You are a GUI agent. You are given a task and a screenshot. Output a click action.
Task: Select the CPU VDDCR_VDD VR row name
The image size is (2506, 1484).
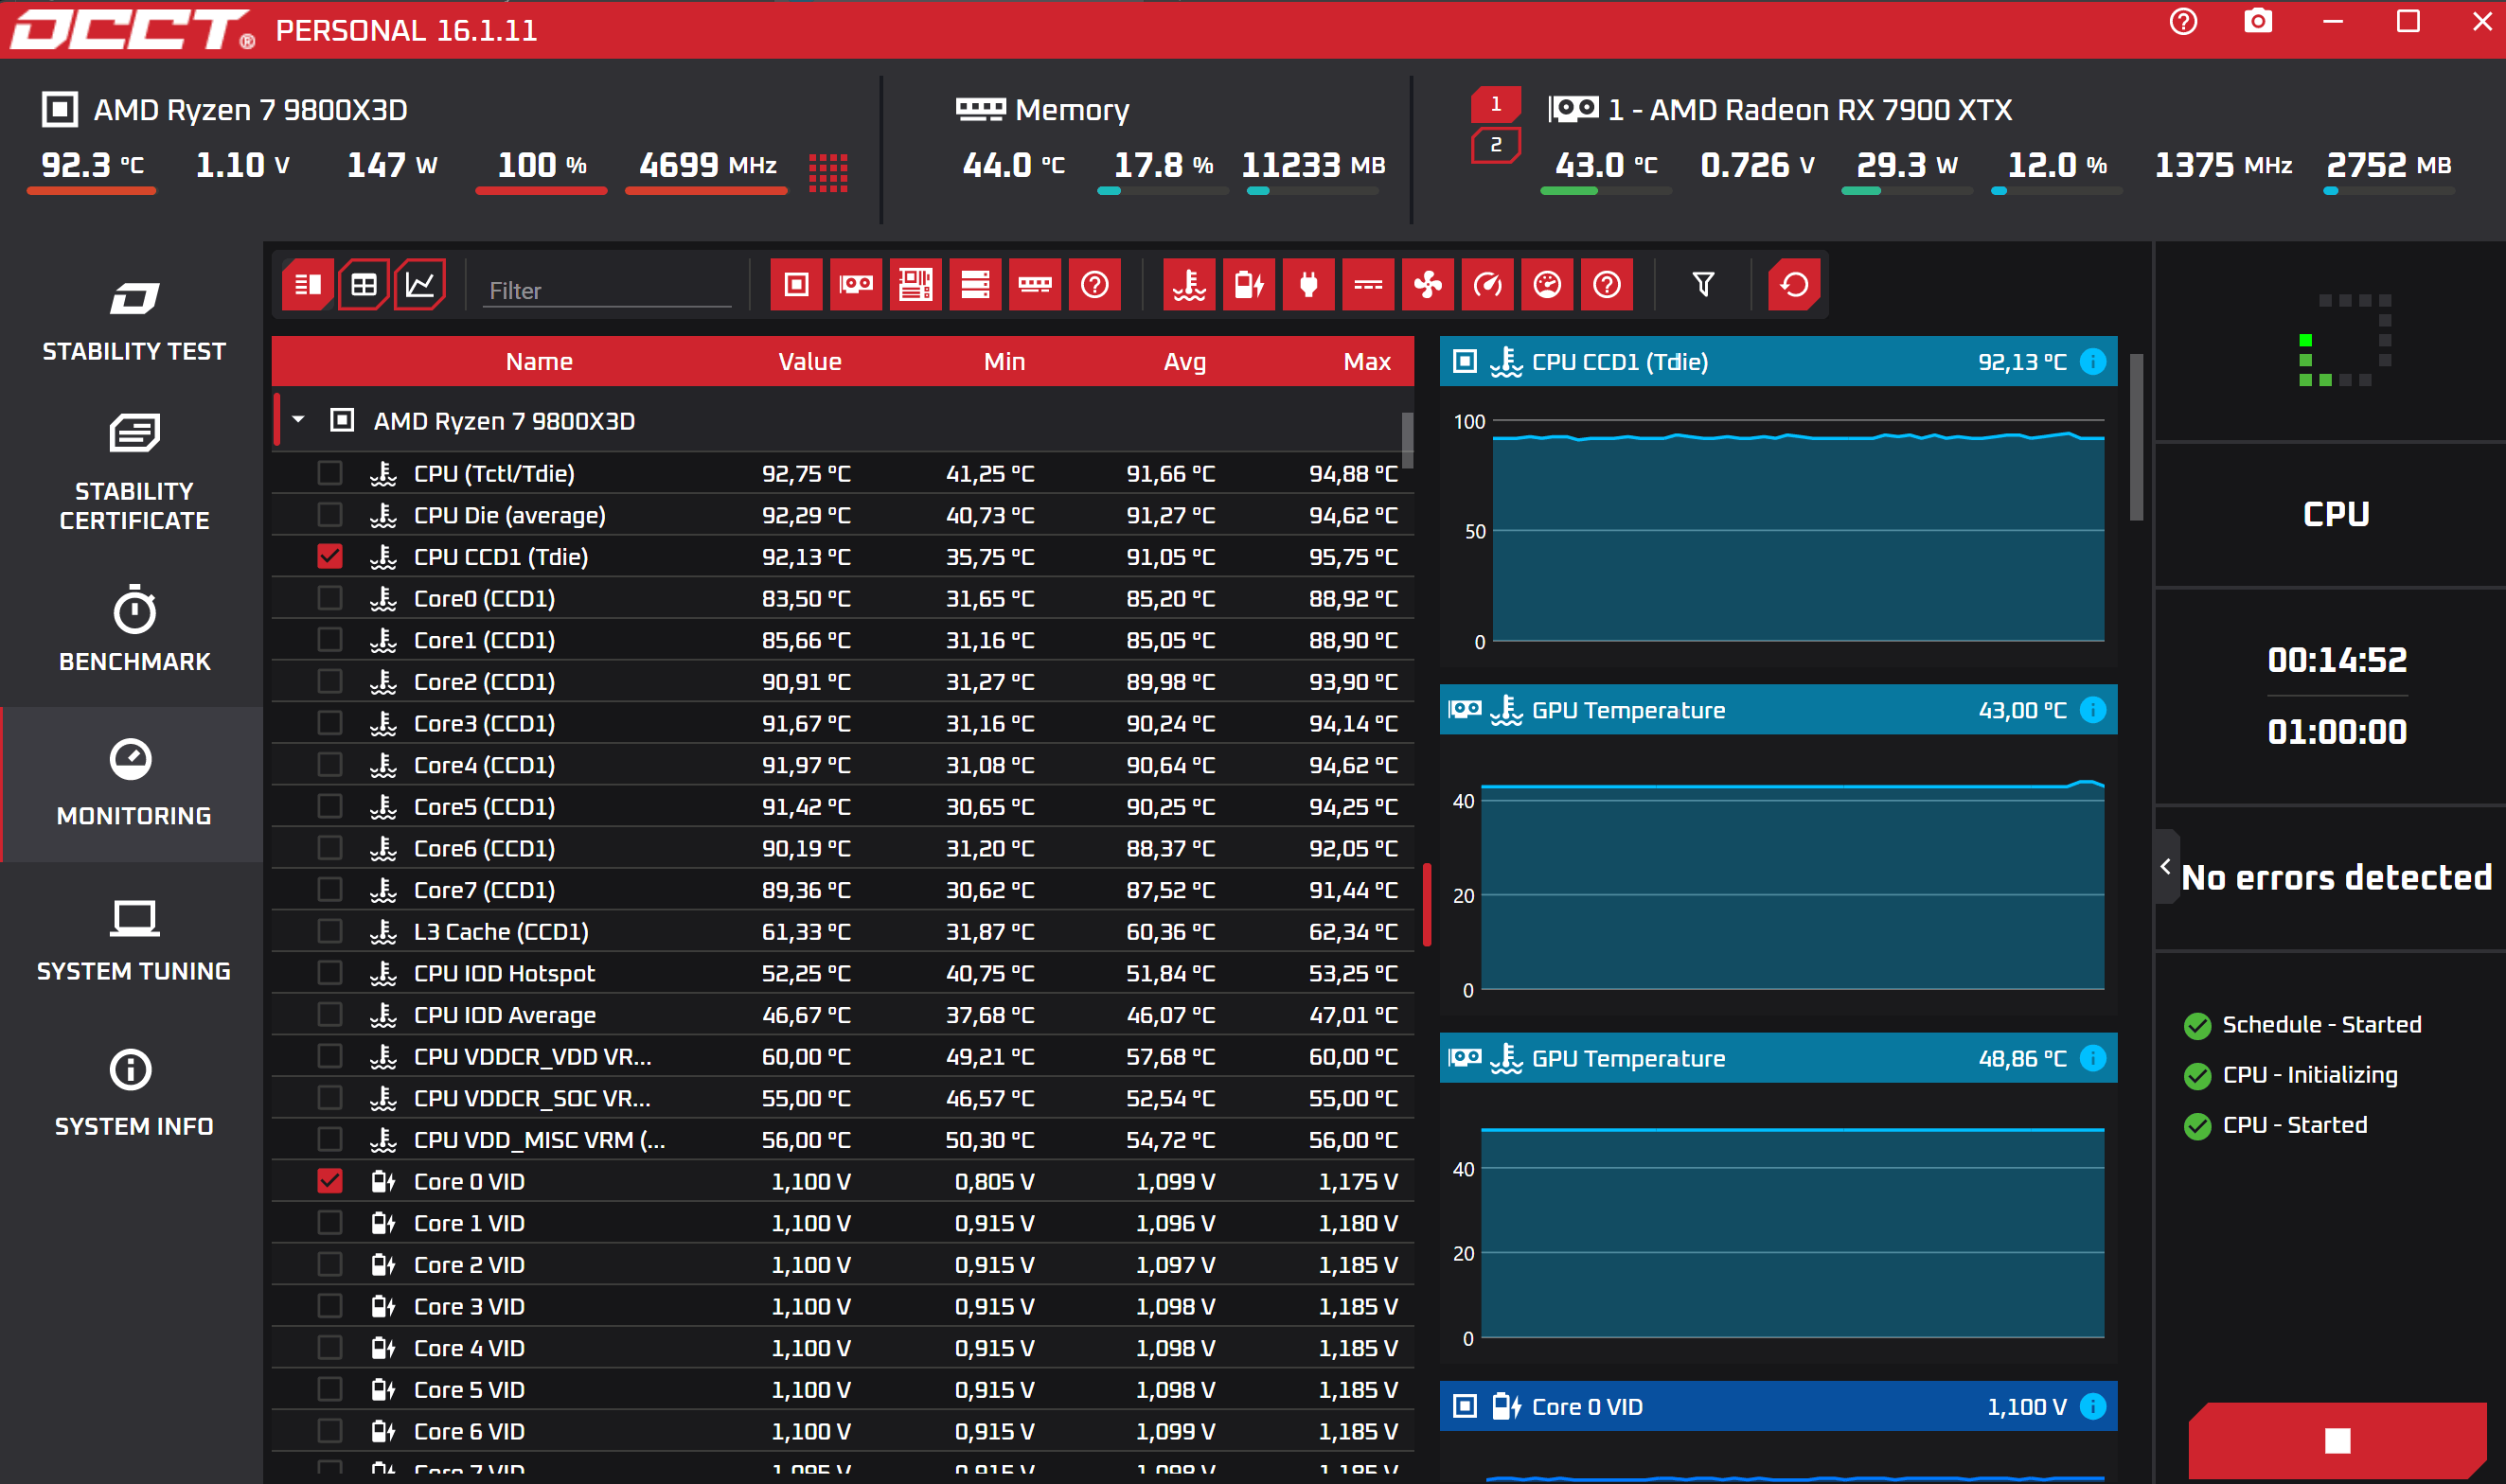(x=532, y=1056)
